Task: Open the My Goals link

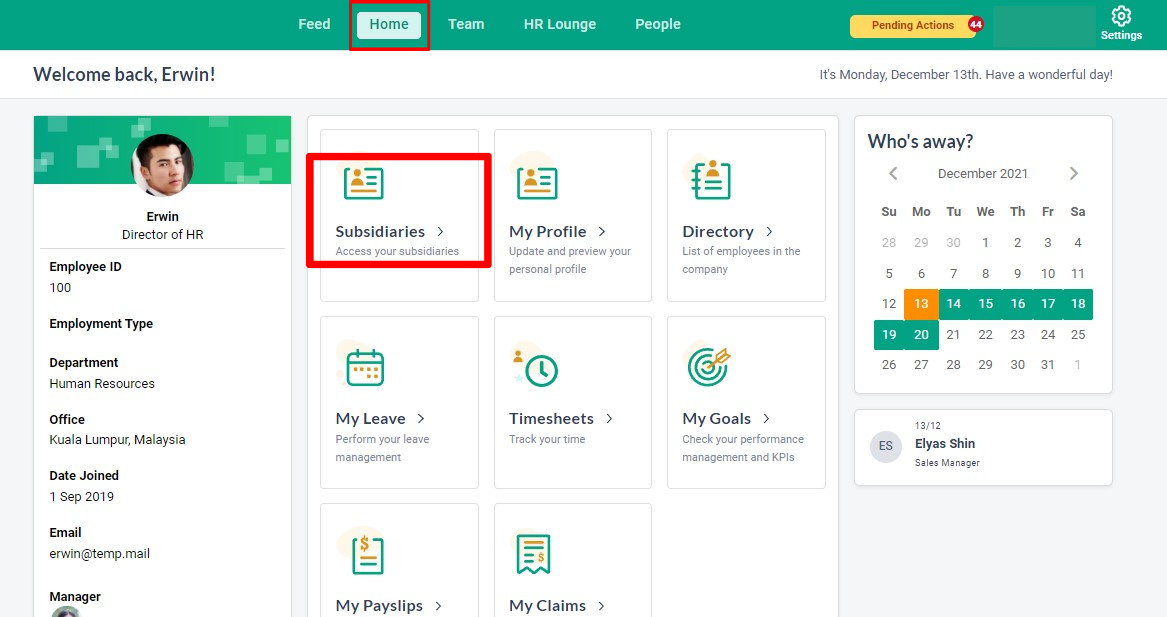Action: click(x=717, y=418)
